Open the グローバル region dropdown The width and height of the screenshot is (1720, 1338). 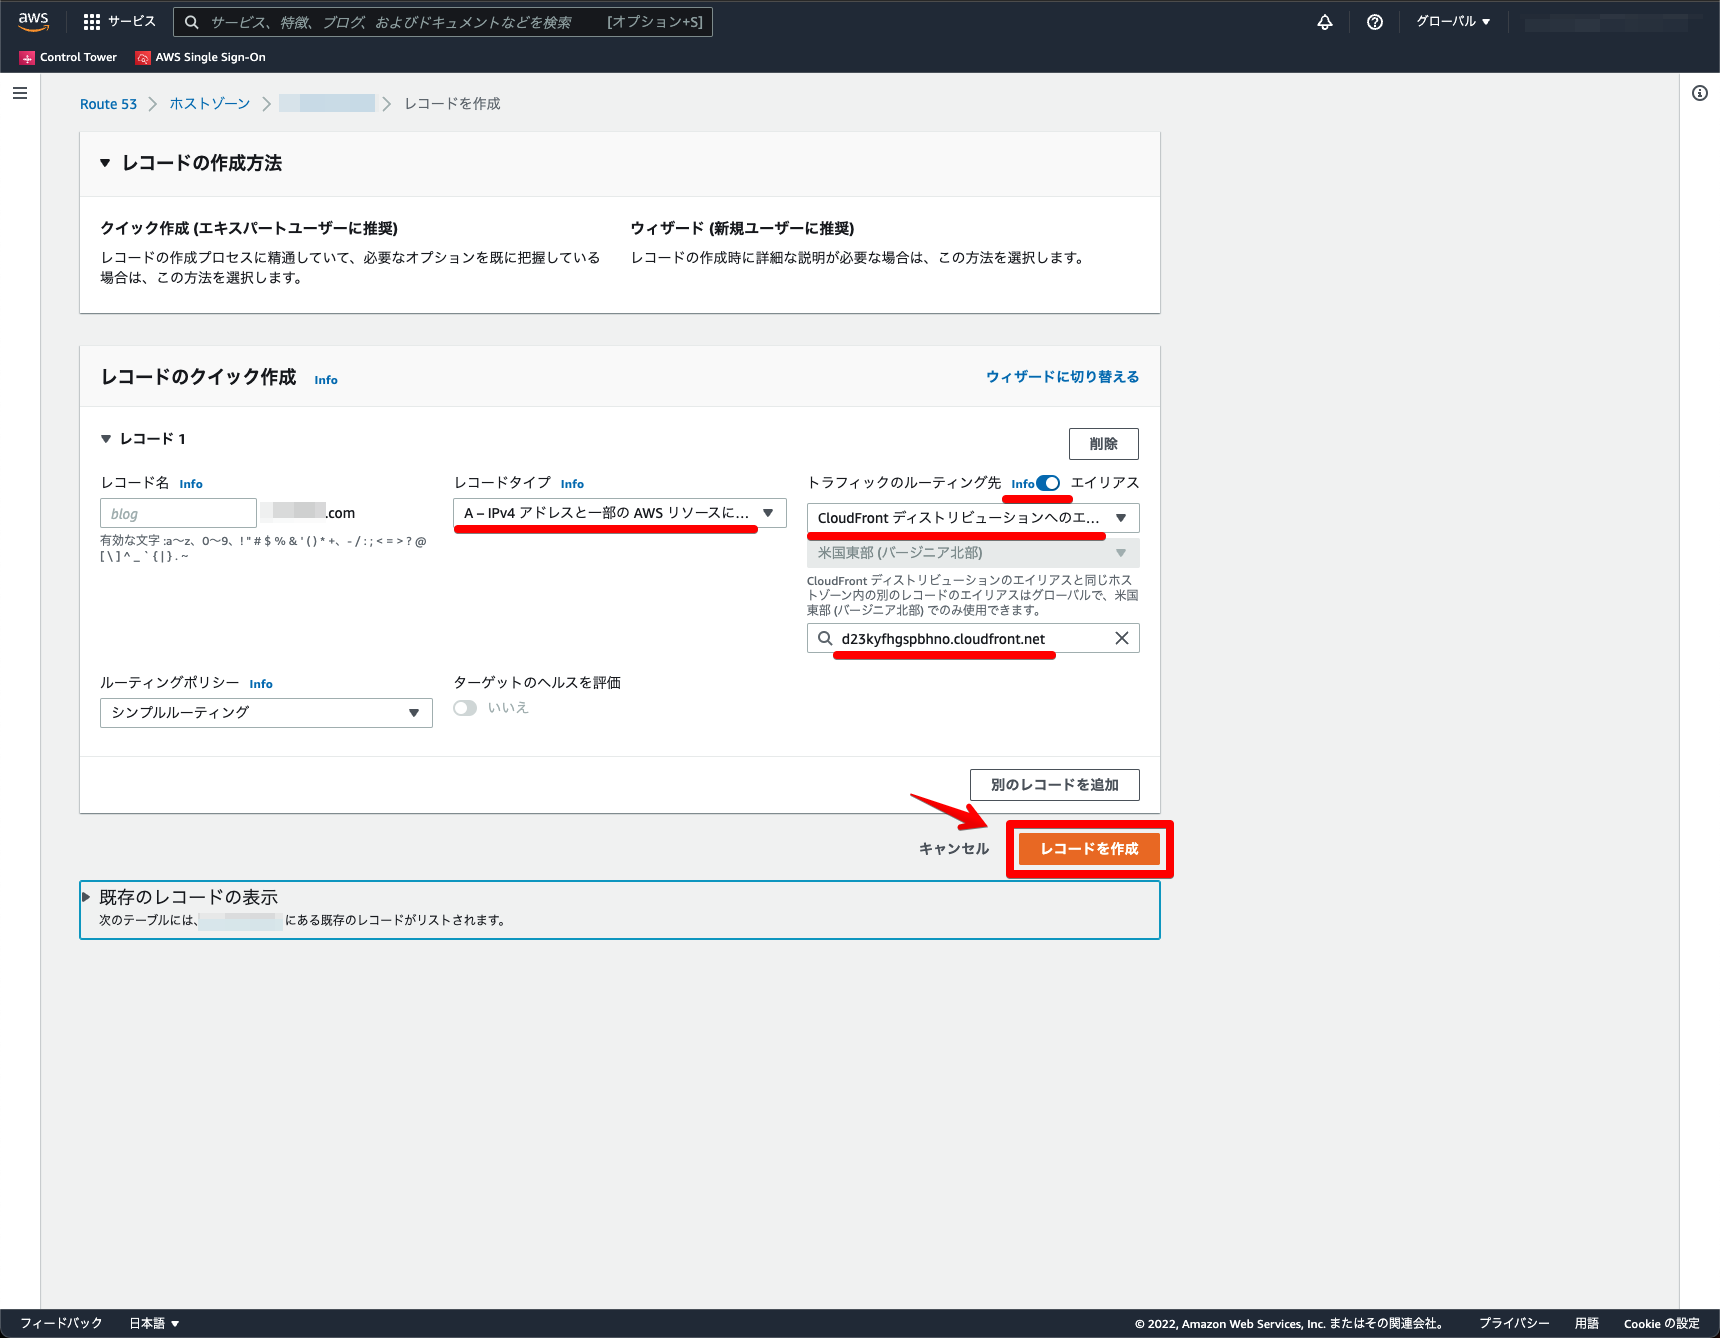click(x=1453, y=22)
